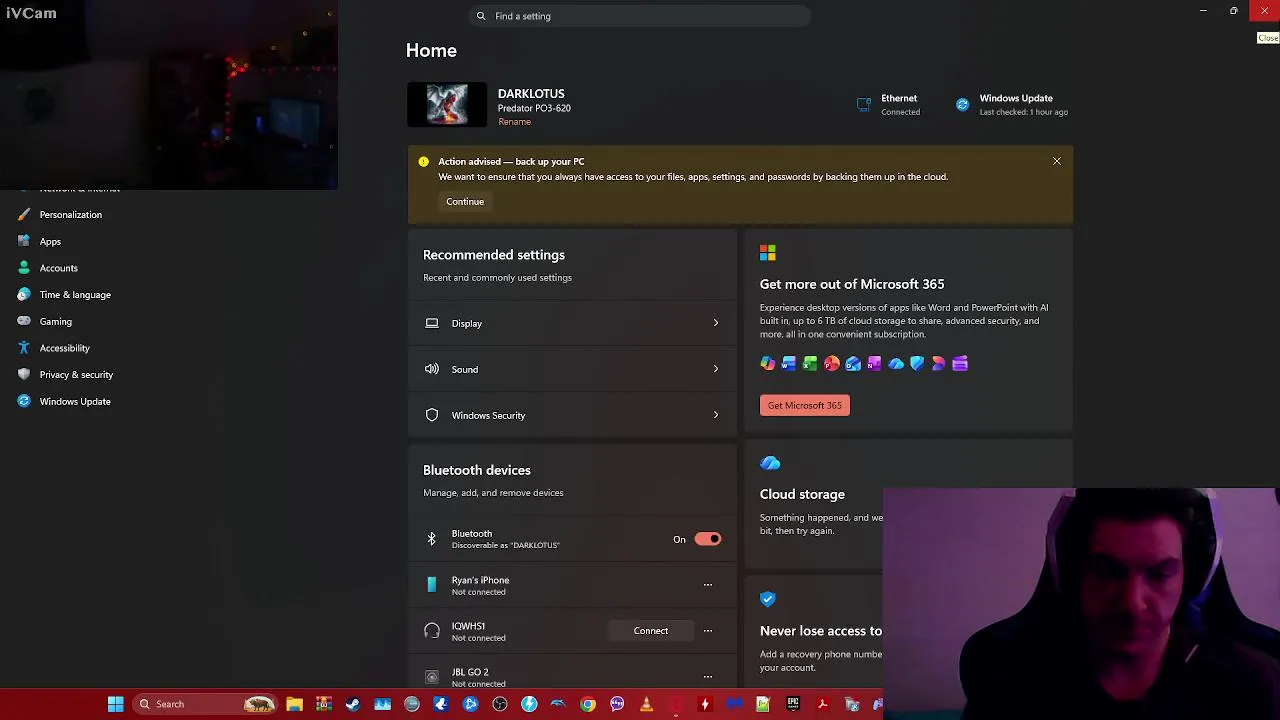This screenshot has width=1280, height=720.
Task: Open Epic Games Launcher from taskbar
Action: [793, 704]
